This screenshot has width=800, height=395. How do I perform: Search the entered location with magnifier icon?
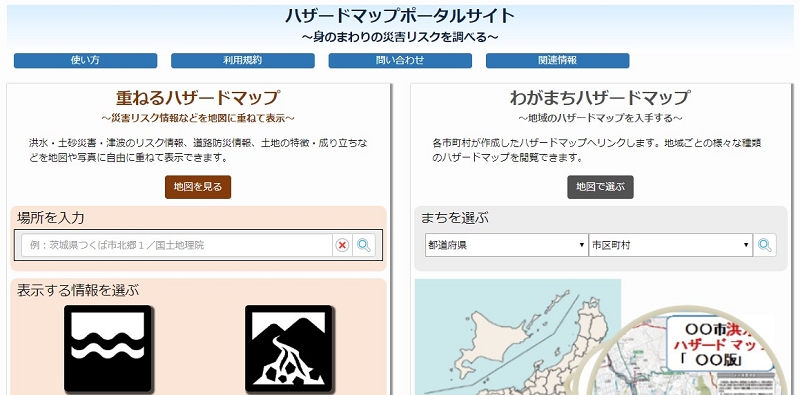[364, 245]
